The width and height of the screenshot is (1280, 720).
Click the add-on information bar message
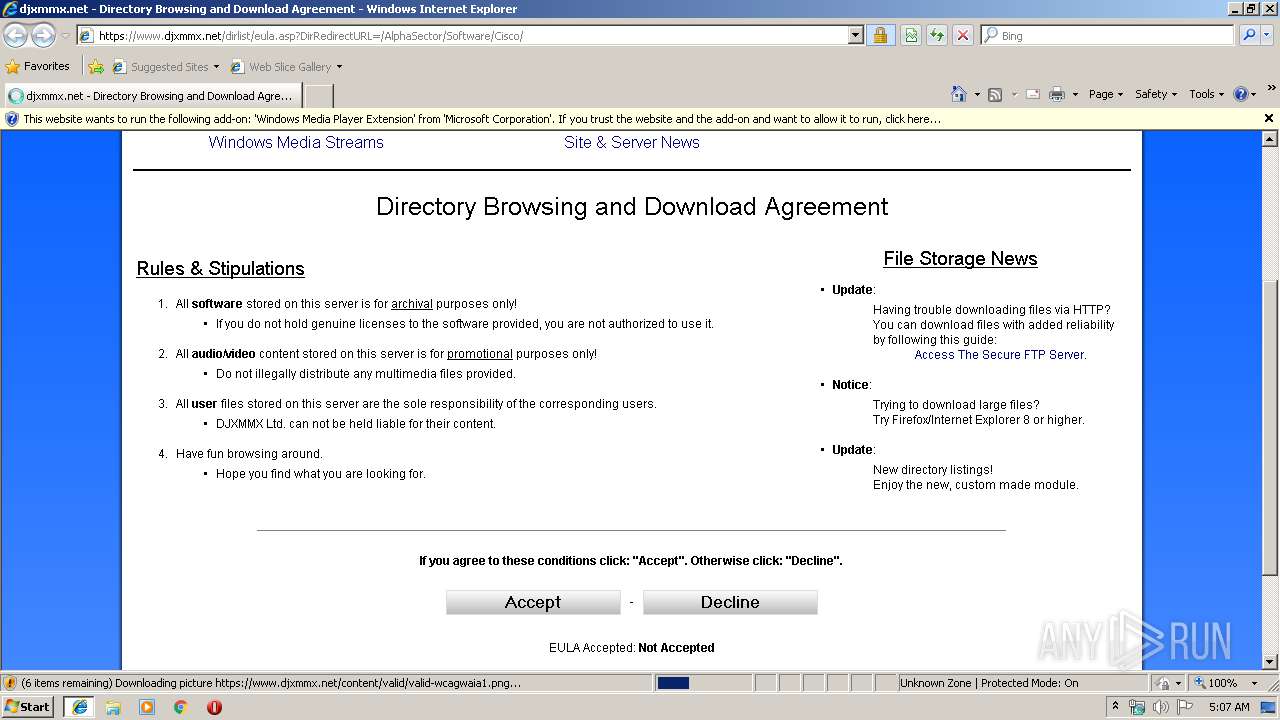point(482,118)
